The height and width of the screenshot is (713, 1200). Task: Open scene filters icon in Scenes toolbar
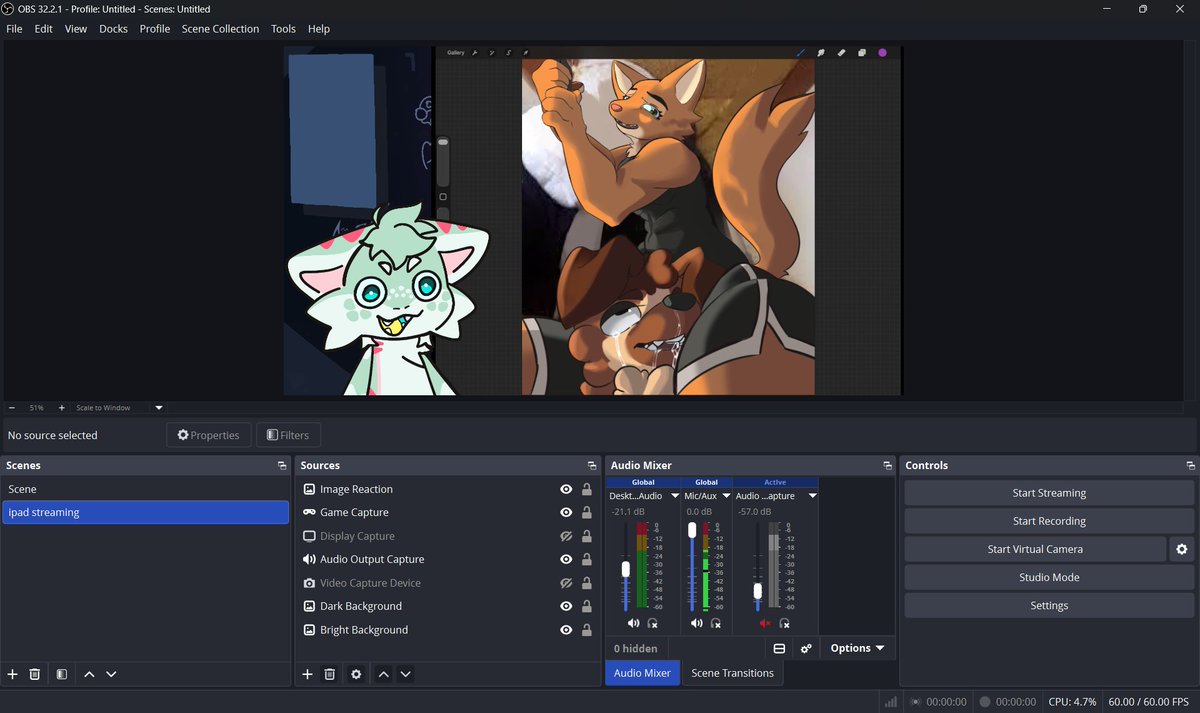(x=62, y=674)
